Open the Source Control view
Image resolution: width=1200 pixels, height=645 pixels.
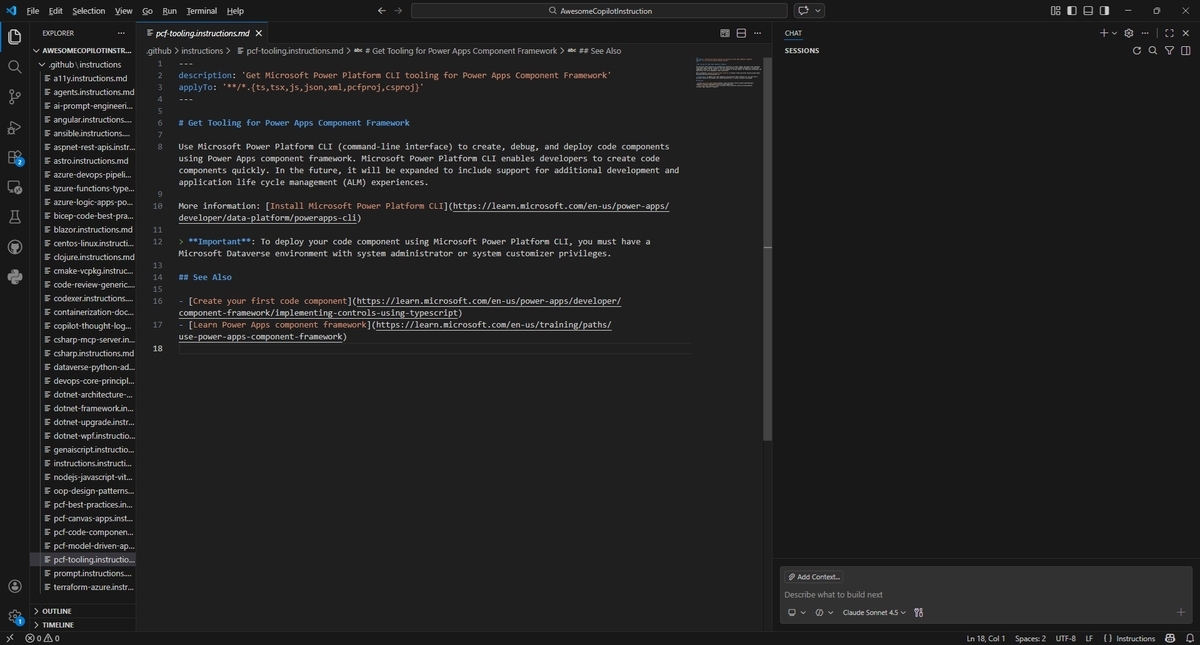14,97
